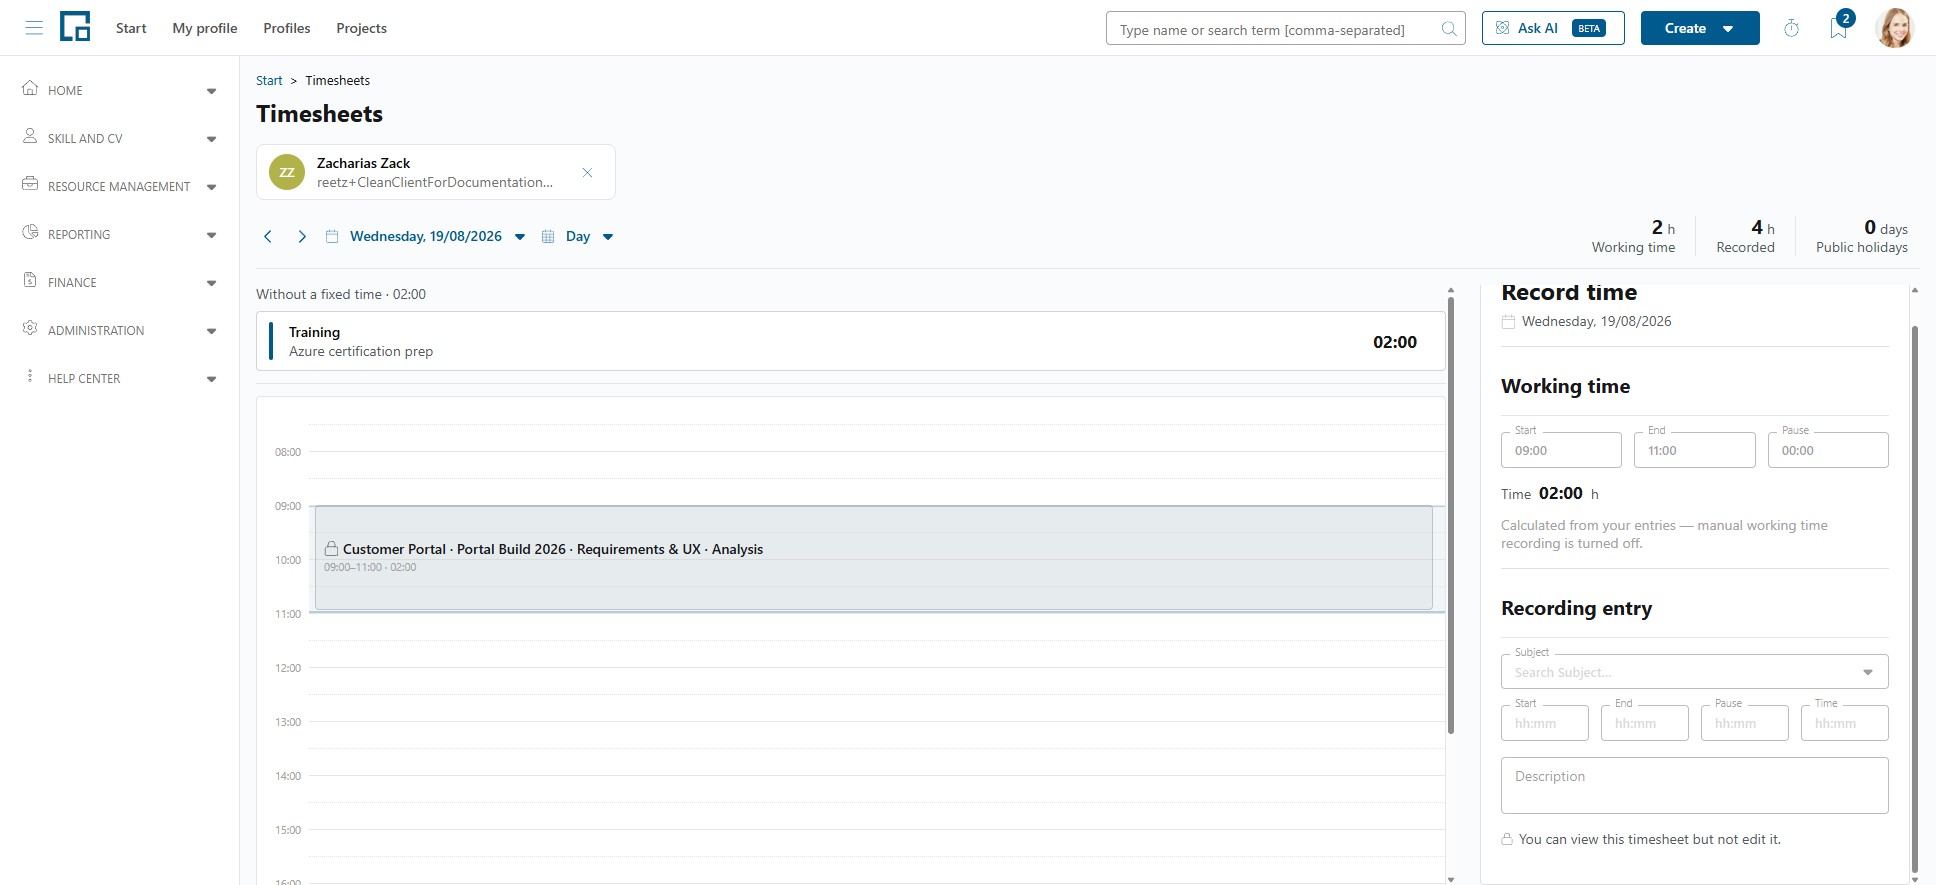Image resolution: width=1936 pixels, height=885 pixels.
Task: Click the Recording entry End field
Action: [x=1644, y=723]
